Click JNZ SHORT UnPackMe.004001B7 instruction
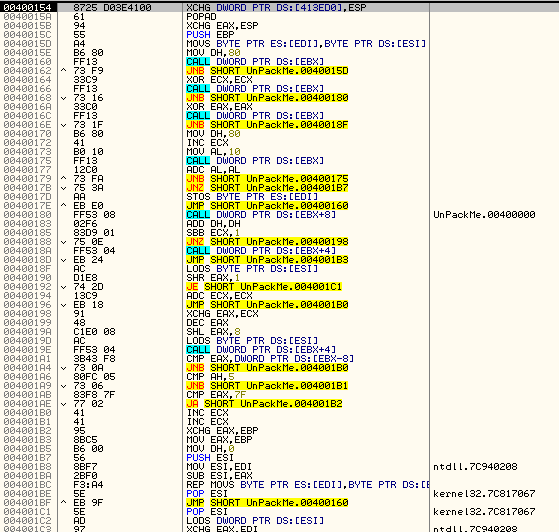Viewport: 559px width, 532px height. tap(267, 188)
